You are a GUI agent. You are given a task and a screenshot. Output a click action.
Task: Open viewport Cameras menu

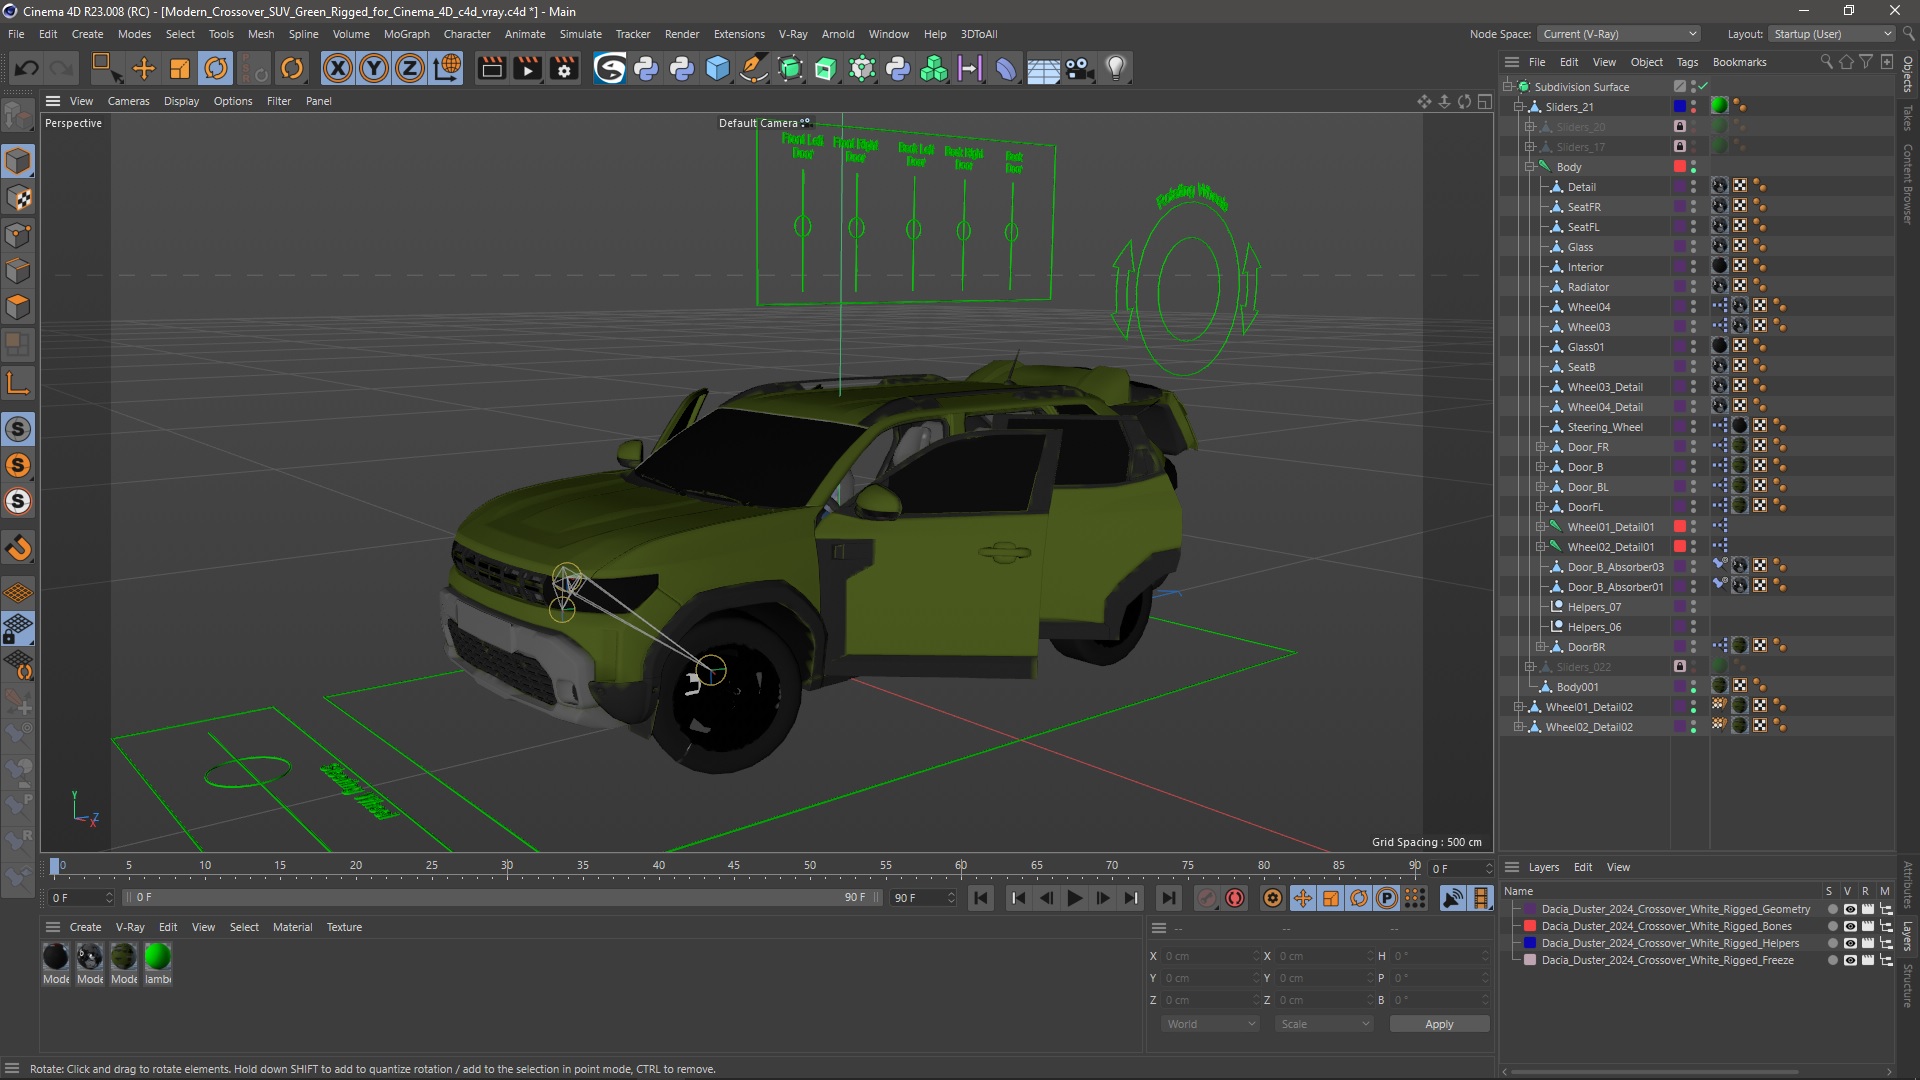(x=128, y=101)
